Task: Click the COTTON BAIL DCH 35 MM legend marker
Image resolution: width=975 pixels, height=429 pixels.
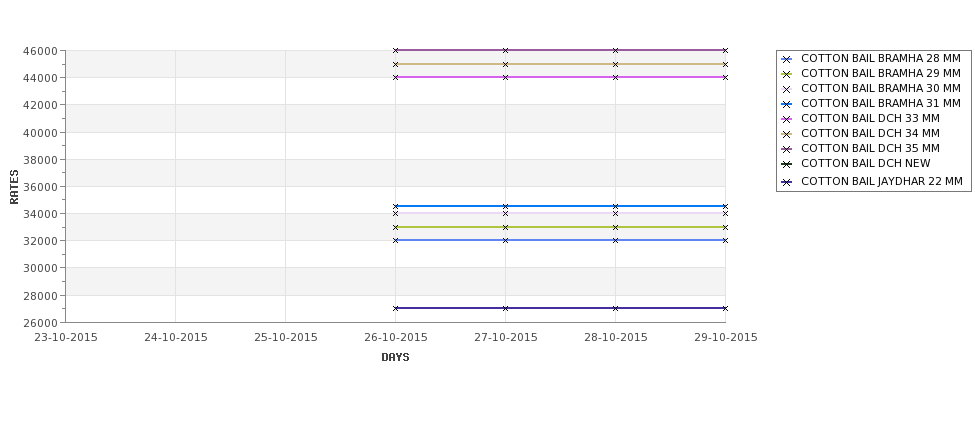Action: pos(787,149)
